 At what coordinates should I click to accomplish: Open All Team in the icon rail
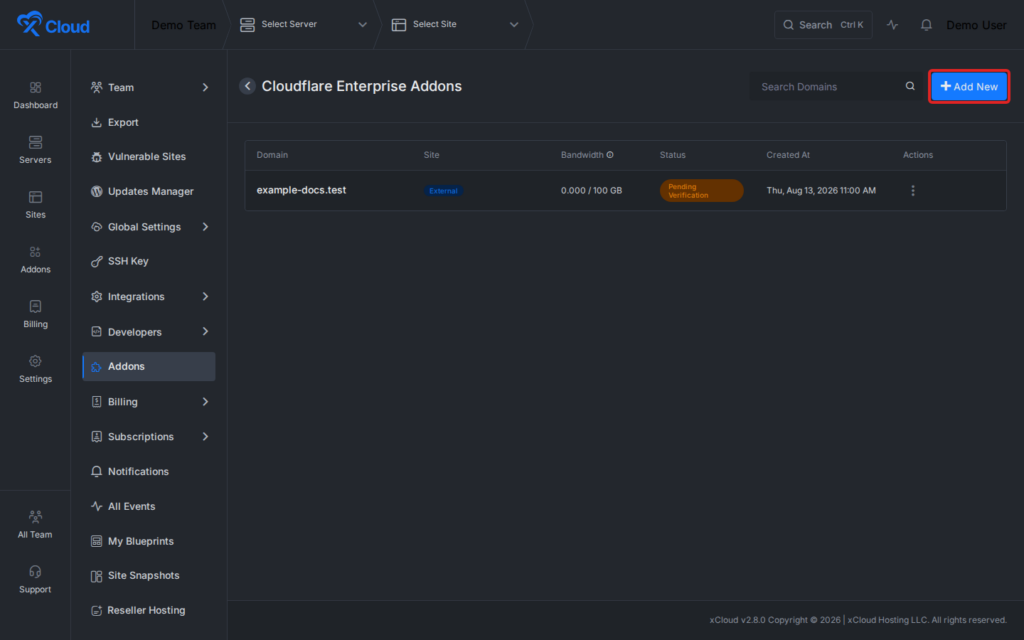(x=35, y=524)
